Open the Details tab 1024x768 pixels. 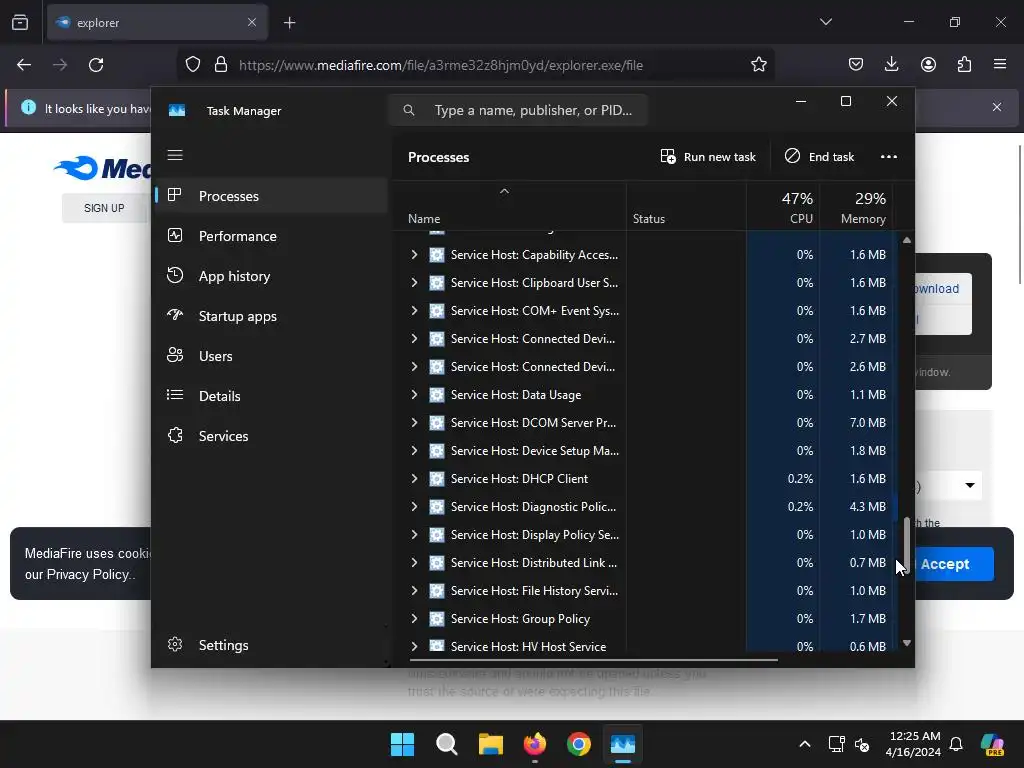pyautogui.click(x=270, y=396)
